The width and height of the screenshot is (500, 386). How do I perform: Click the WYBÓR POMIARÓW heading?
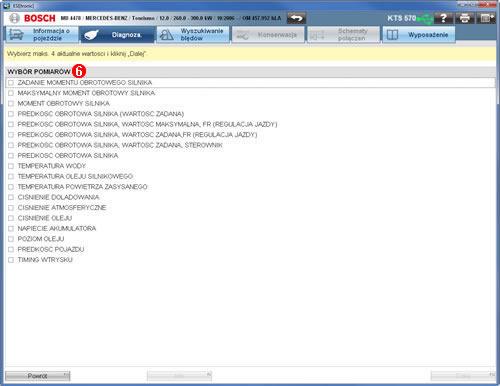[x=39, y=72]
